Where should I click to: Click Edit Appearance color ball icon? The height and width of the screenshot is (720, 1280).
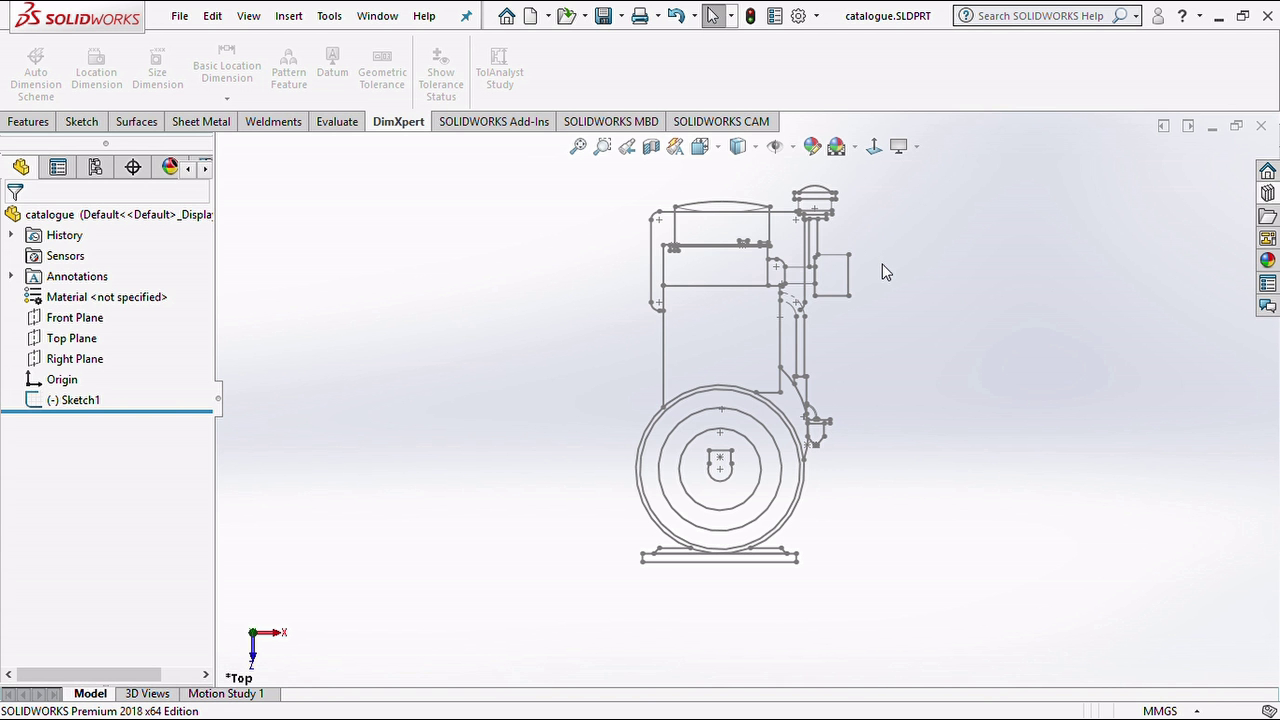click(812, 147)
